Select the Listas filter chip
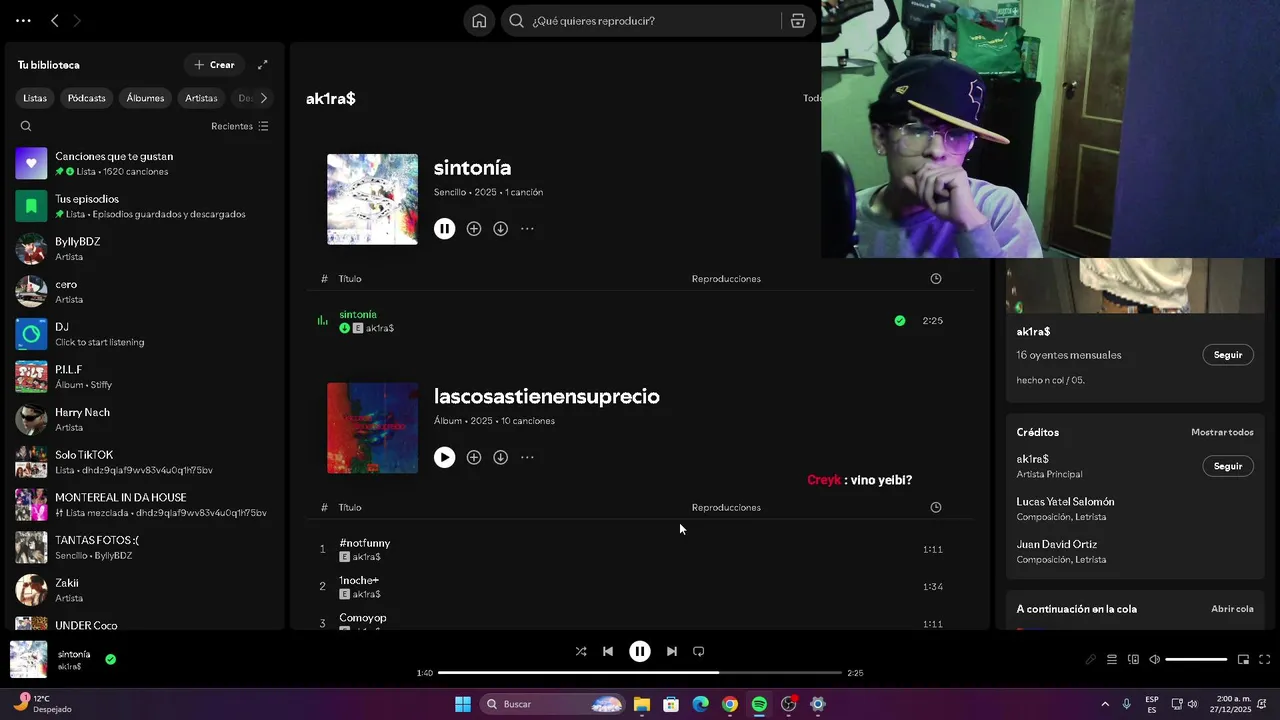This screenshot has width=1280, height=720. point(35,98)
